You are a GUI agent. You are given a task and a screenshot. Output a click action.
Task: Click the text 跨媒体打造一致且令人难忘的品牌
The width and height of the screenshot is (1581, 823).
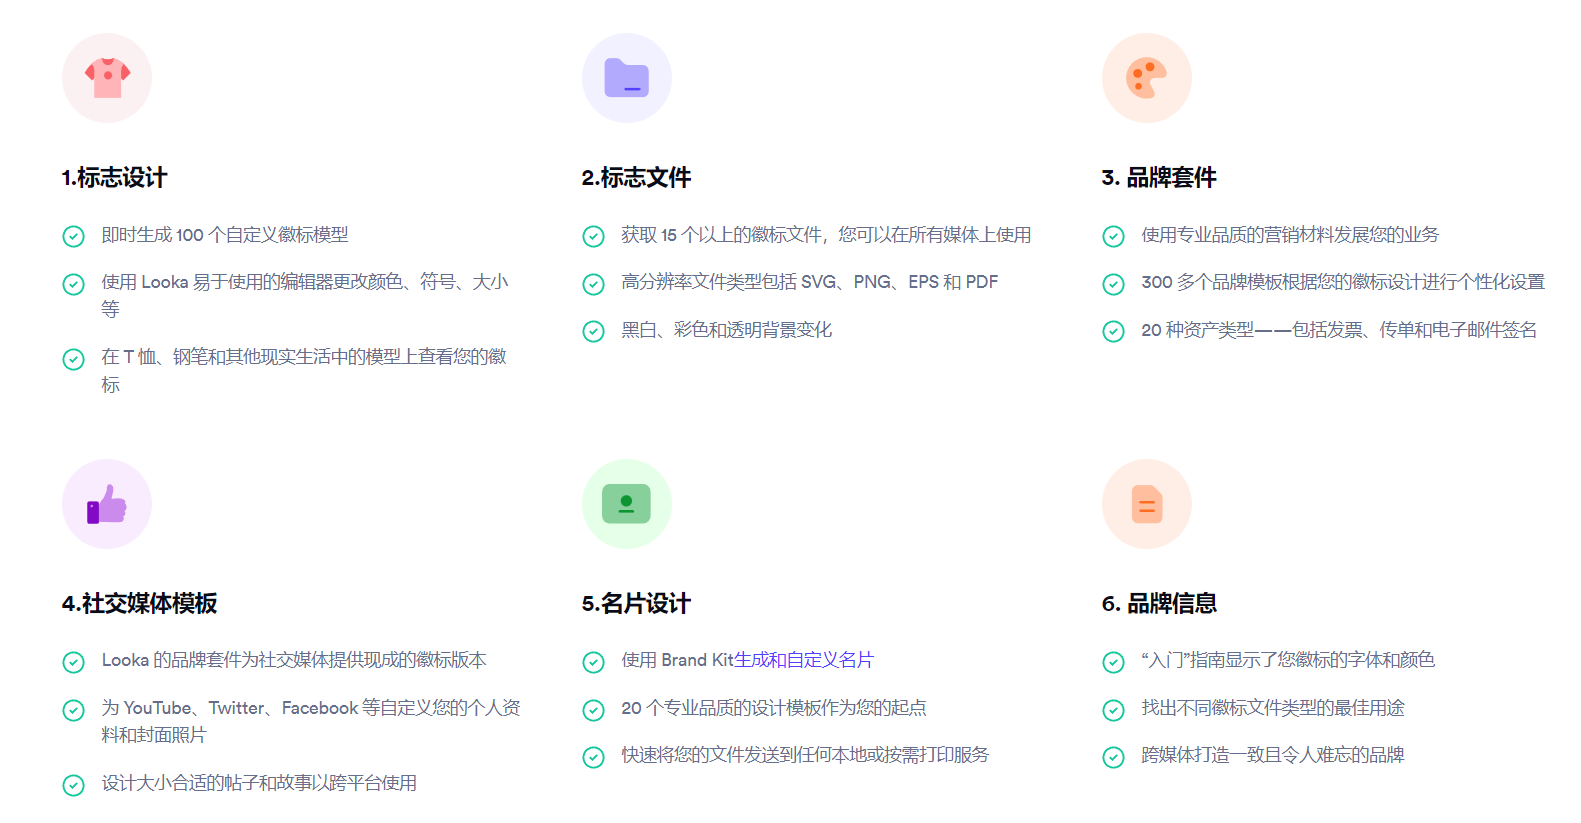(1272, 755)
